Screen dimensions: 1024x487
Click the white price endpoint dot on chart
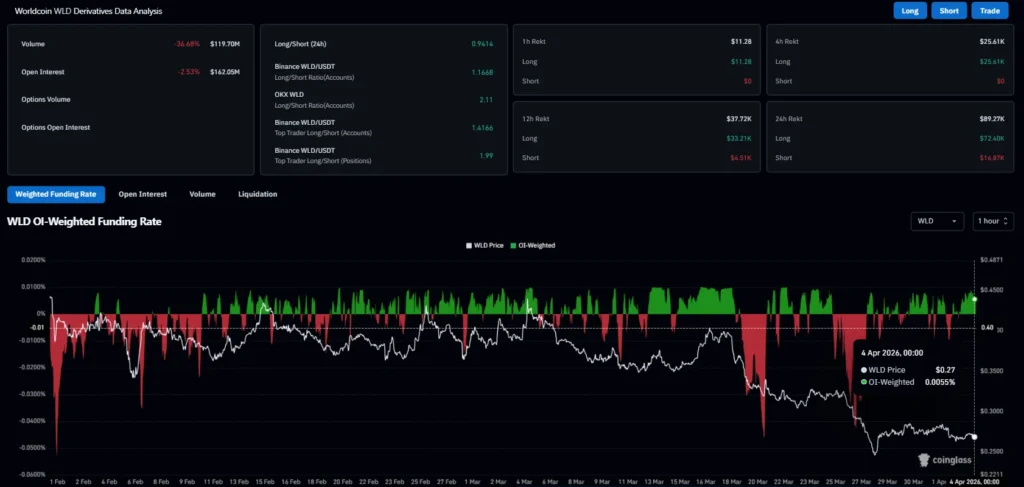(x=974, y=437)
